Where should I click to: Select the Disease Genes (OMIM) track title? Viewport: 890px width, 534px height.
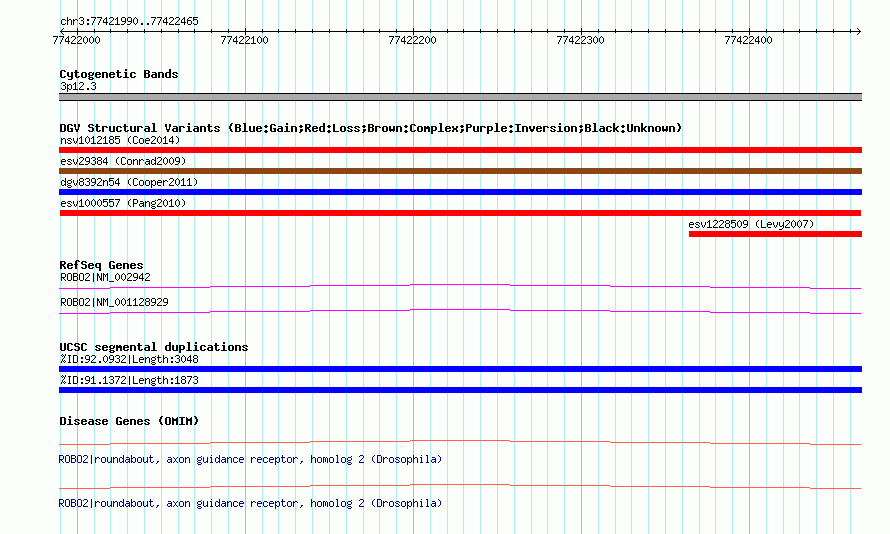[x=129, y=421]
